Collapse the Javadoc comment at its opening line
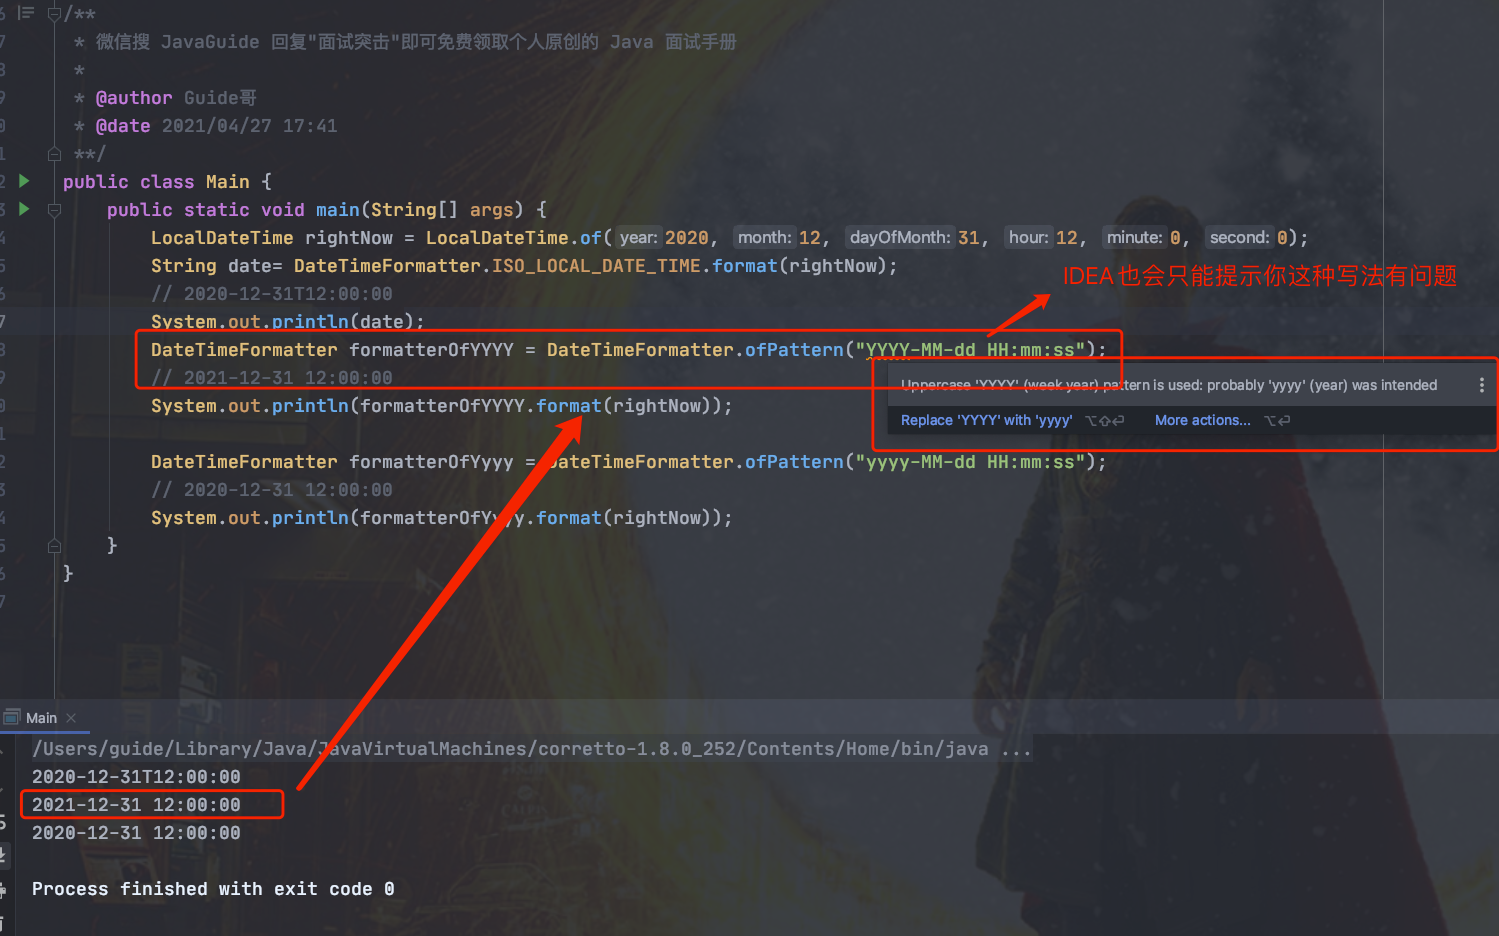 point(54,14)
